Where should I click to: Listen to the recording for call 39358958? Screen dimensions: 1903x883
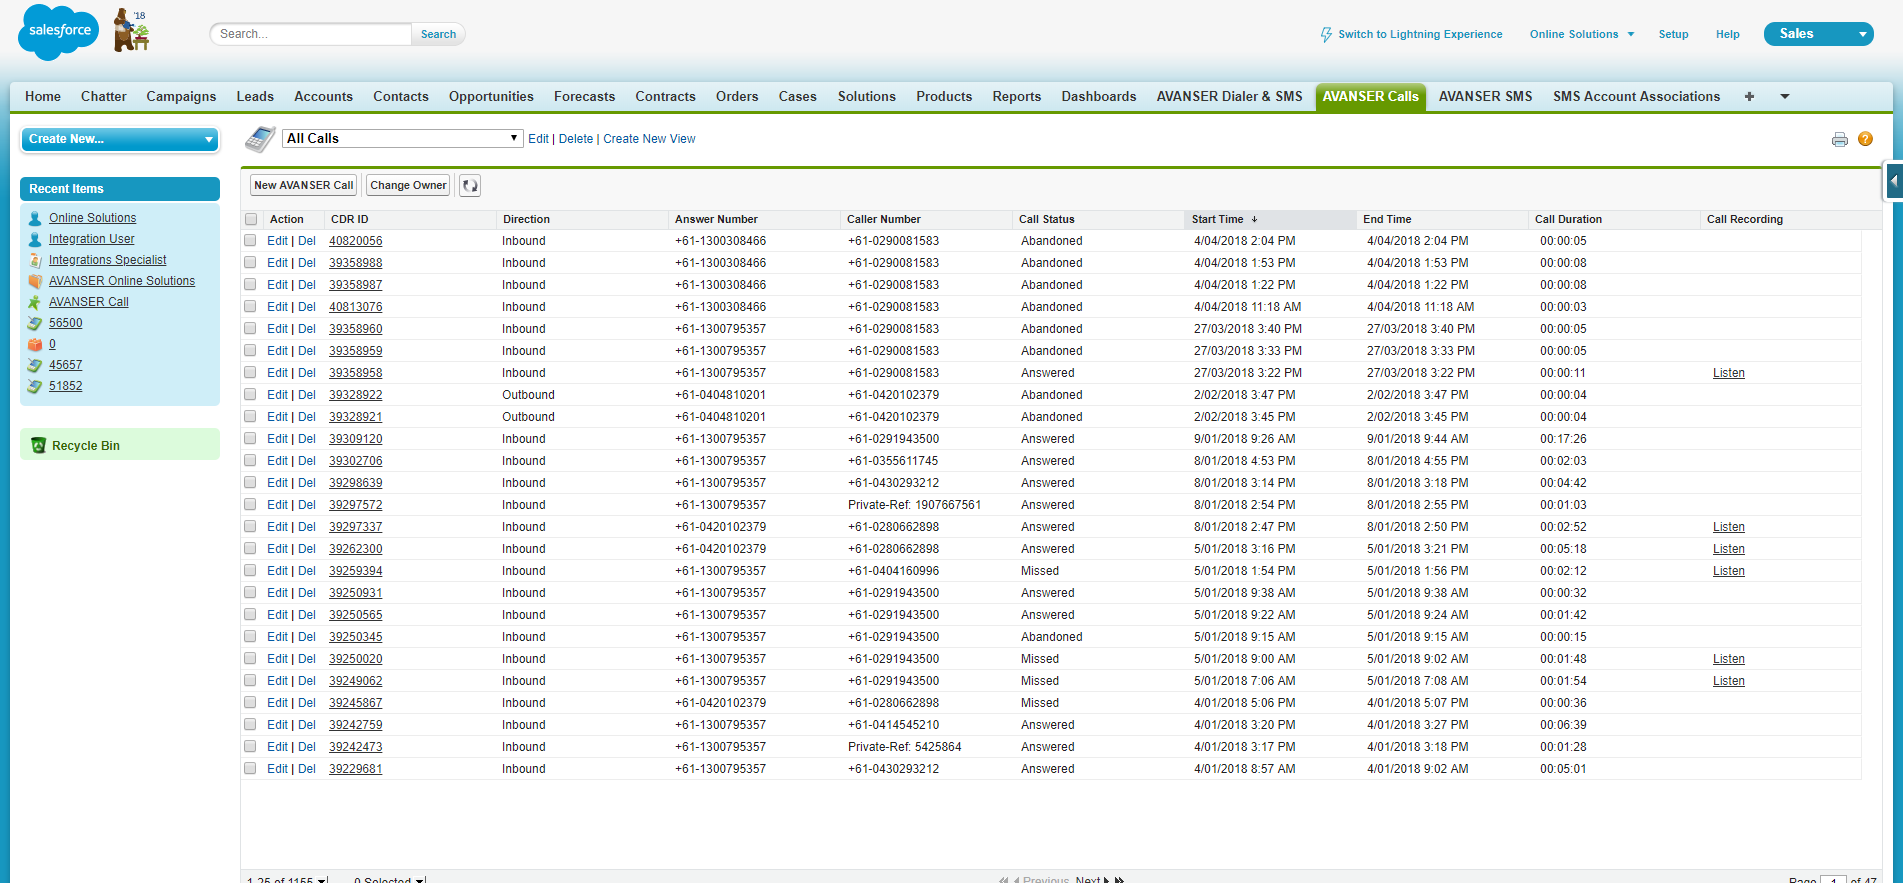1729,373
